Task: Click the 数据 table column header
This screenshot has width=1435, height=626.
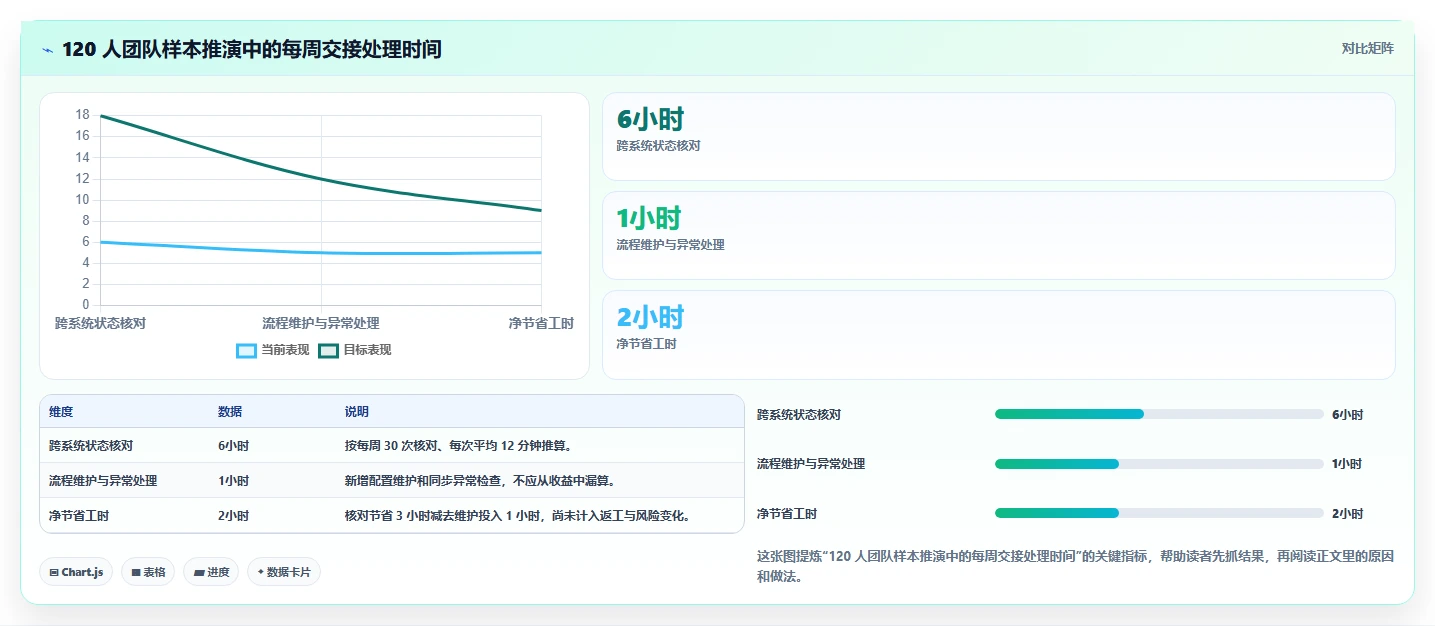Action: 230,412
